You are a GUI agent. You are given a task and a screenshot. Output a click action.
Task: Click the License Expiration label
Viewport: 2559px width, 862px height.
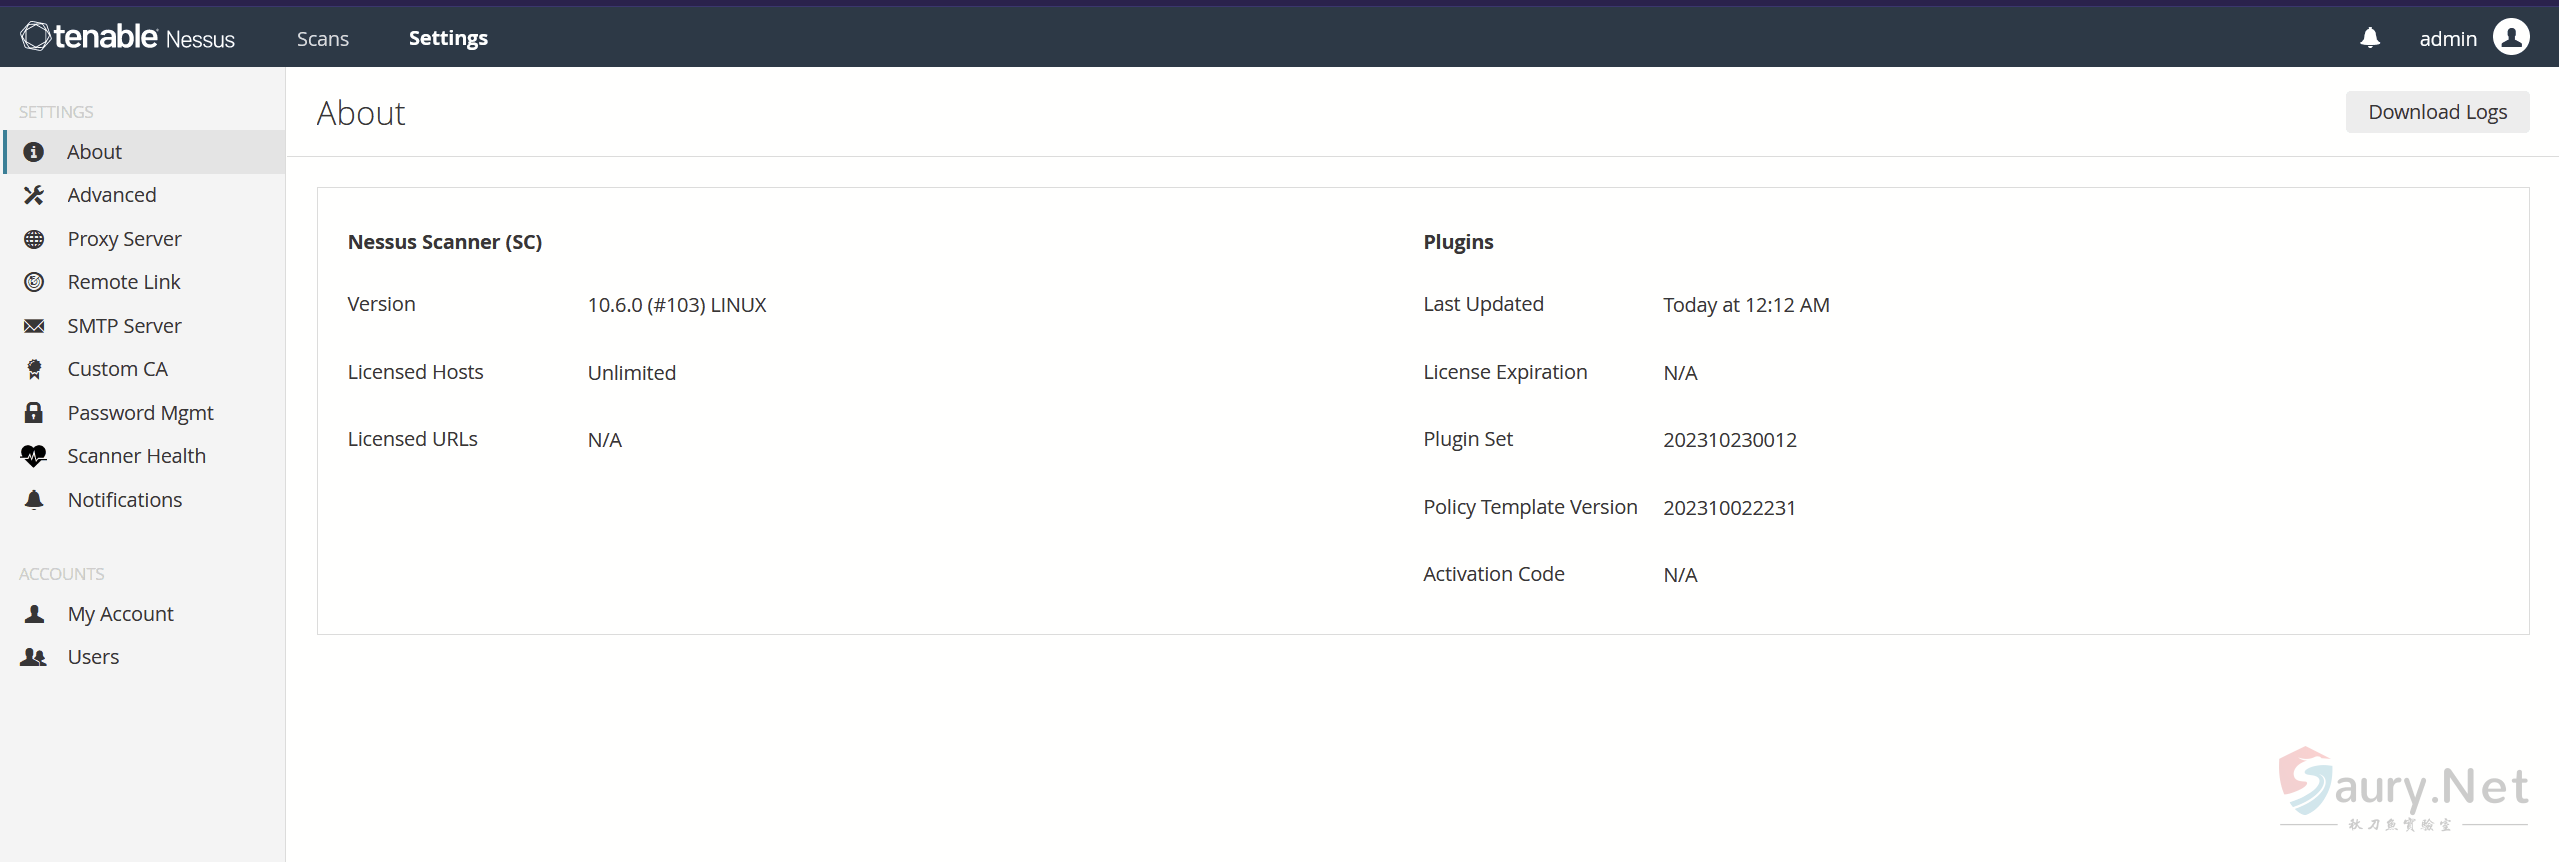[1505, 372]
